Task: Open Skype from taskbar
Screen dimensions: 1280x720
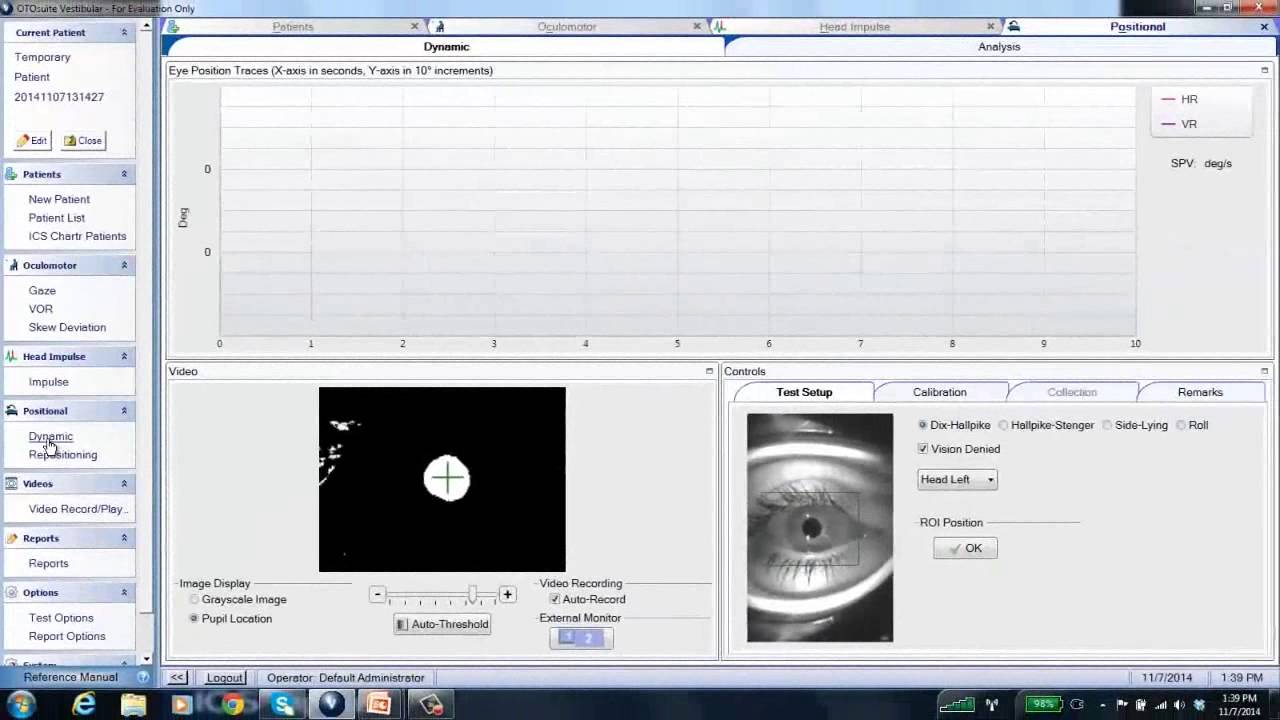Action: tap(283, 705)
